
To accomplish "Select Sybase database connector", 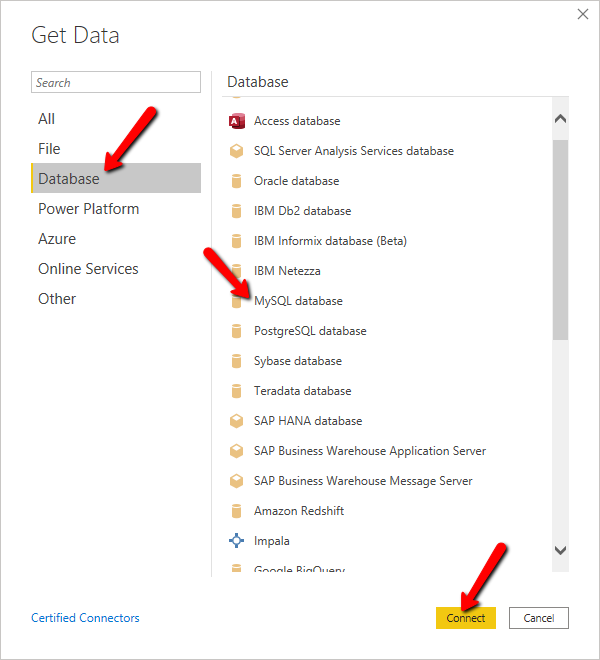I will (387, 361).
